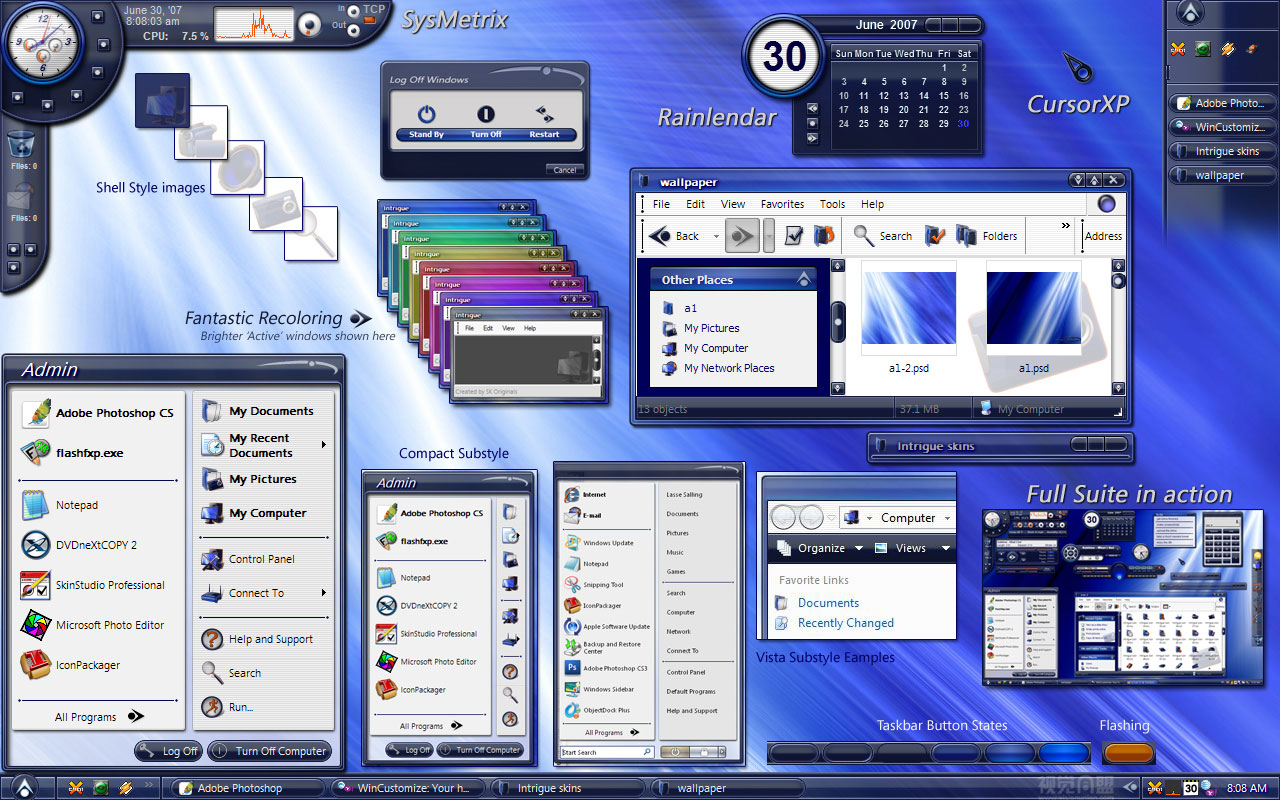Cancel the Log Off Windows dialog
The height and width of the screenshot is (800, 1280).
click(565, 170)
